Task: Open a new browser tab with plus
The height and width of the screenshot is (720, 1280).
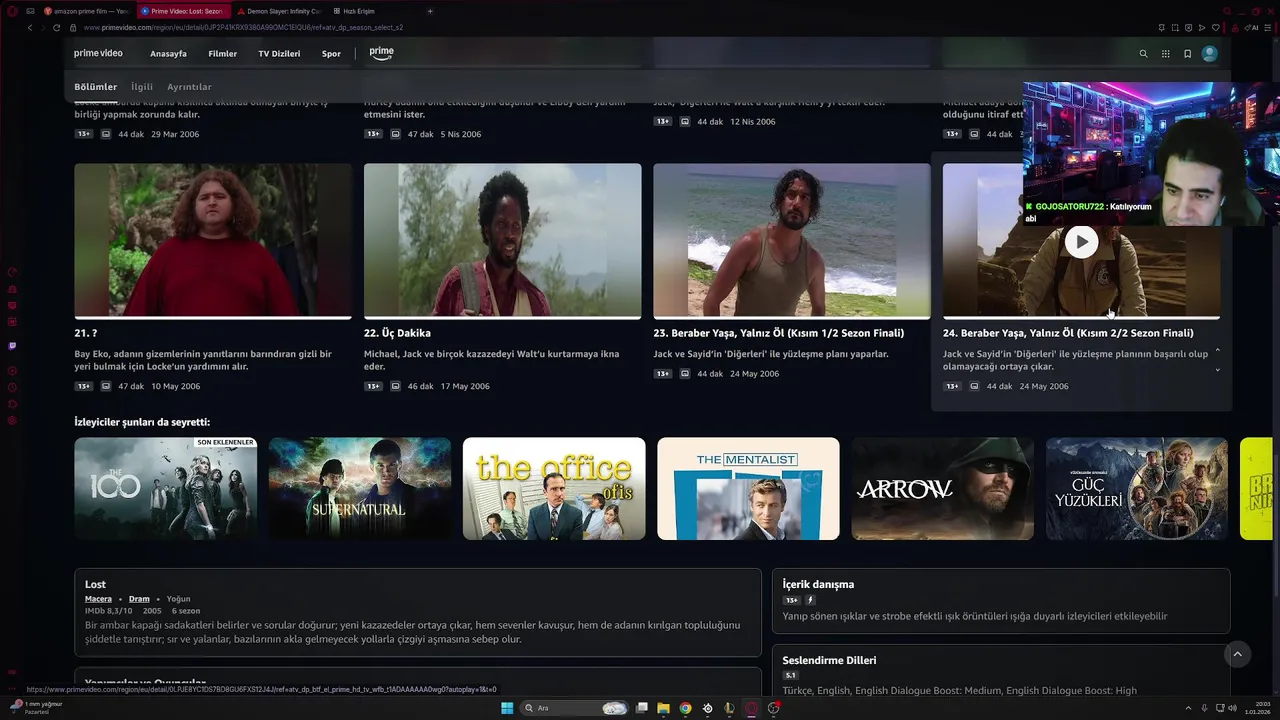Action: 430,11
